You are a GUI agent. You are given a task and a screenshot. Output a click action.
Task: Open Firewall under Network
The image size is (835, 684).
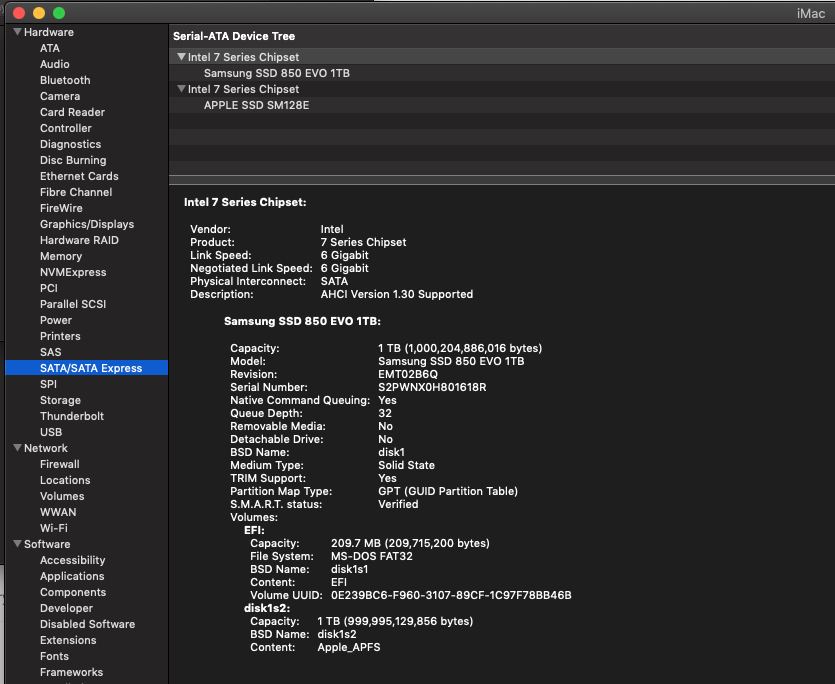click(60, 463)
